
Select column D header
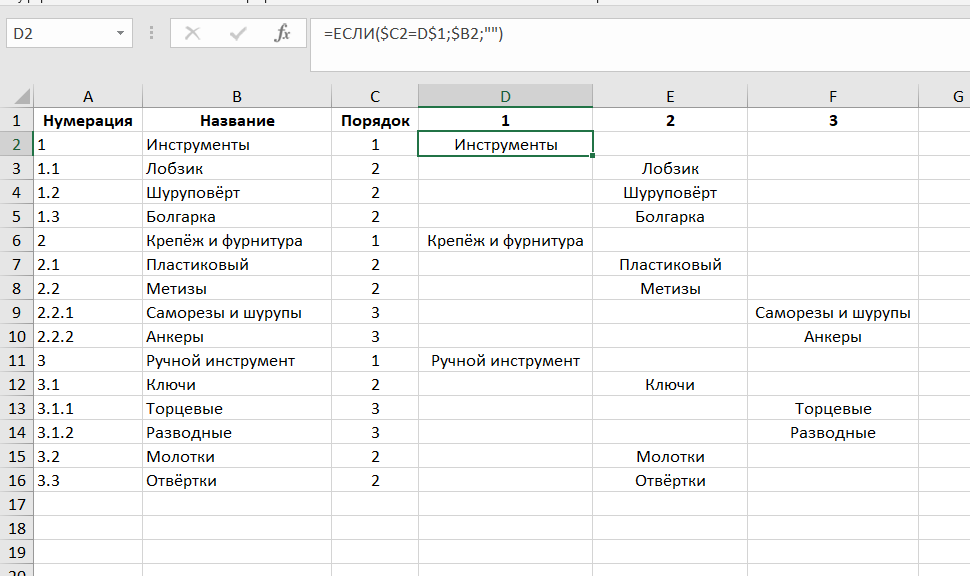click(x=505, y=97)
